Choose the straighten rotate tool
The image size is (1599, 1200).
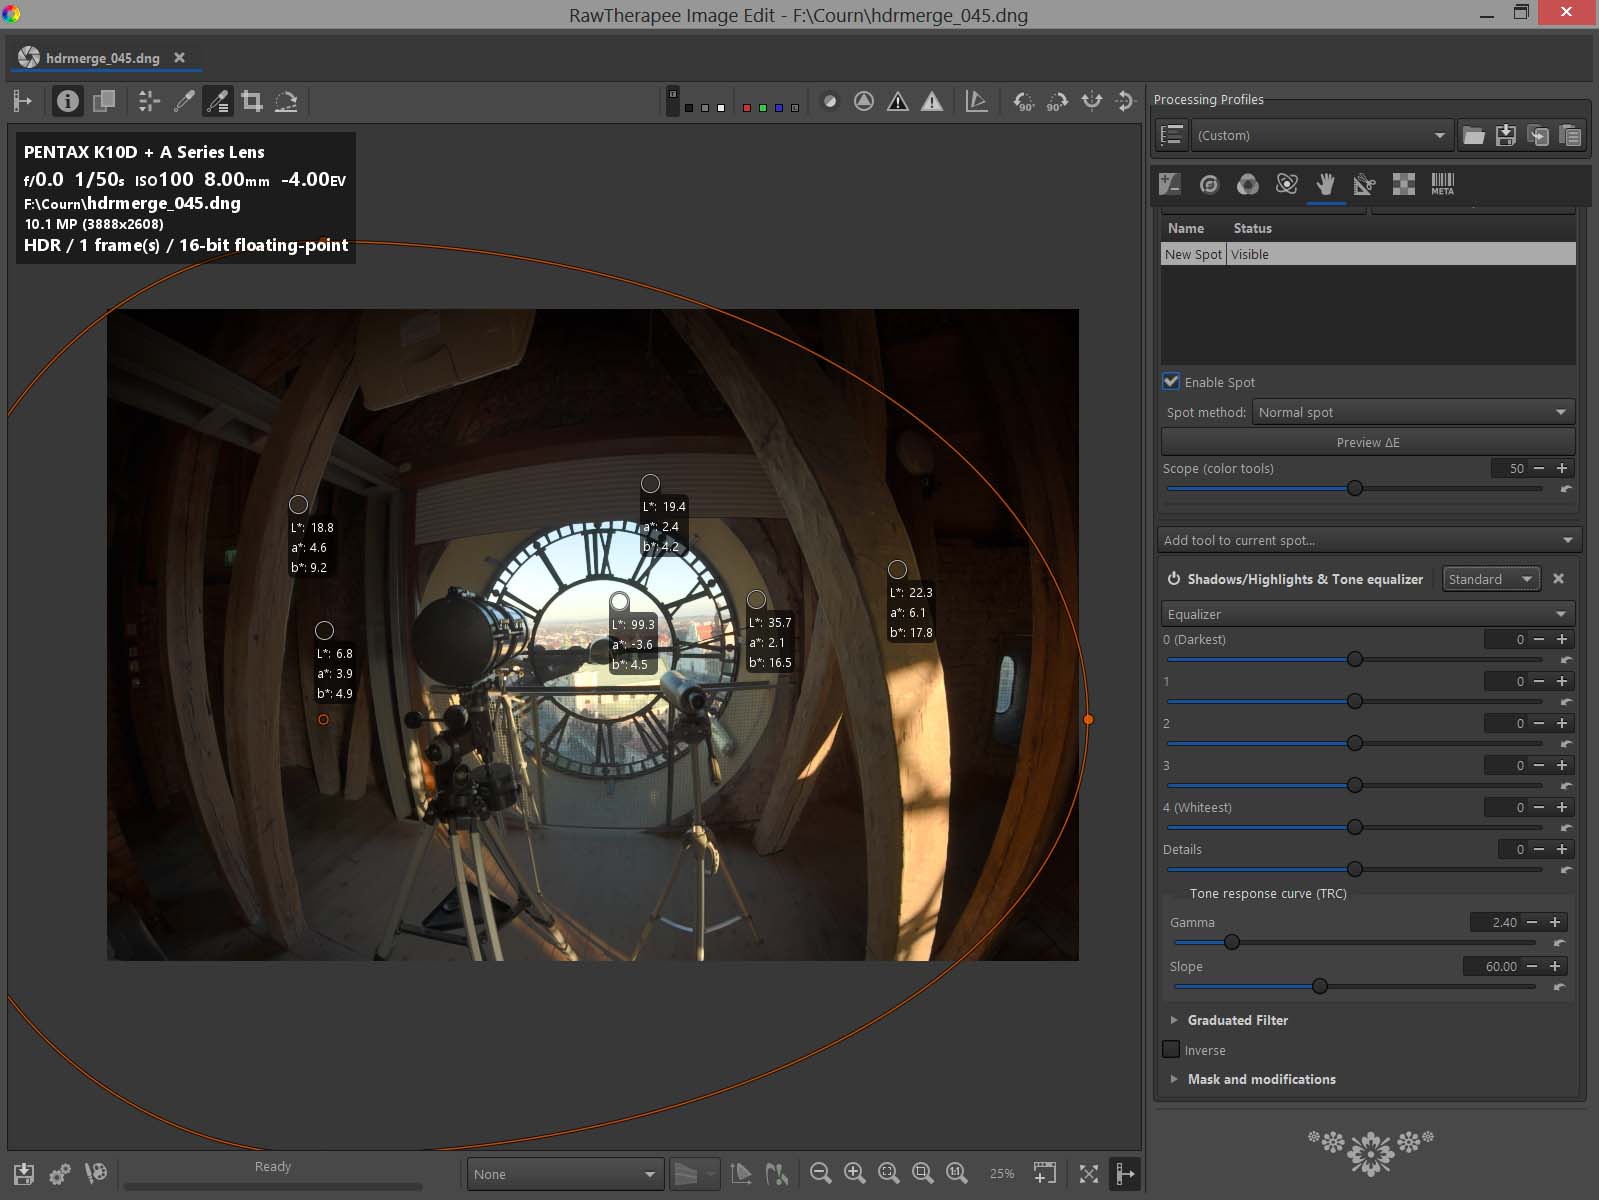click(286, 101)
